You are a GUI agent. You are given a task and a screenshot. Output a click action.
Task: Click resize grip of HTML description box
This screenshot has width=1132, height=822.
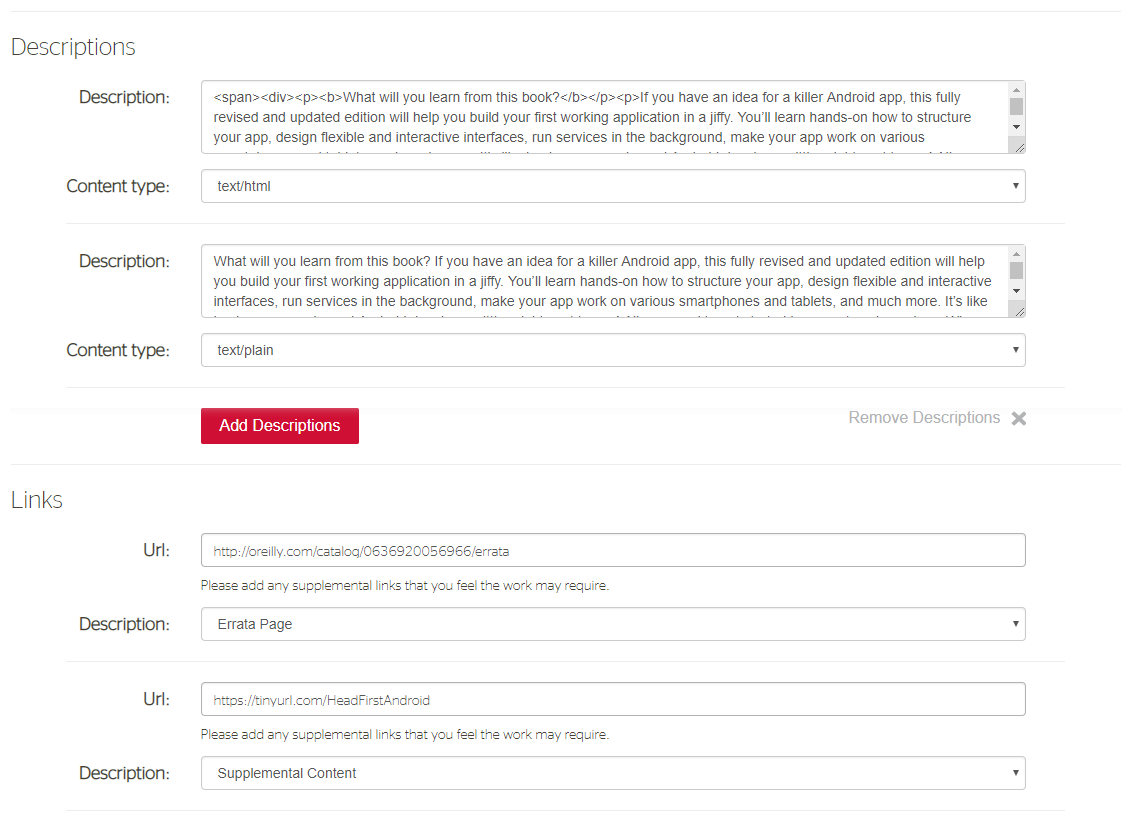[x=1019, y=147]
